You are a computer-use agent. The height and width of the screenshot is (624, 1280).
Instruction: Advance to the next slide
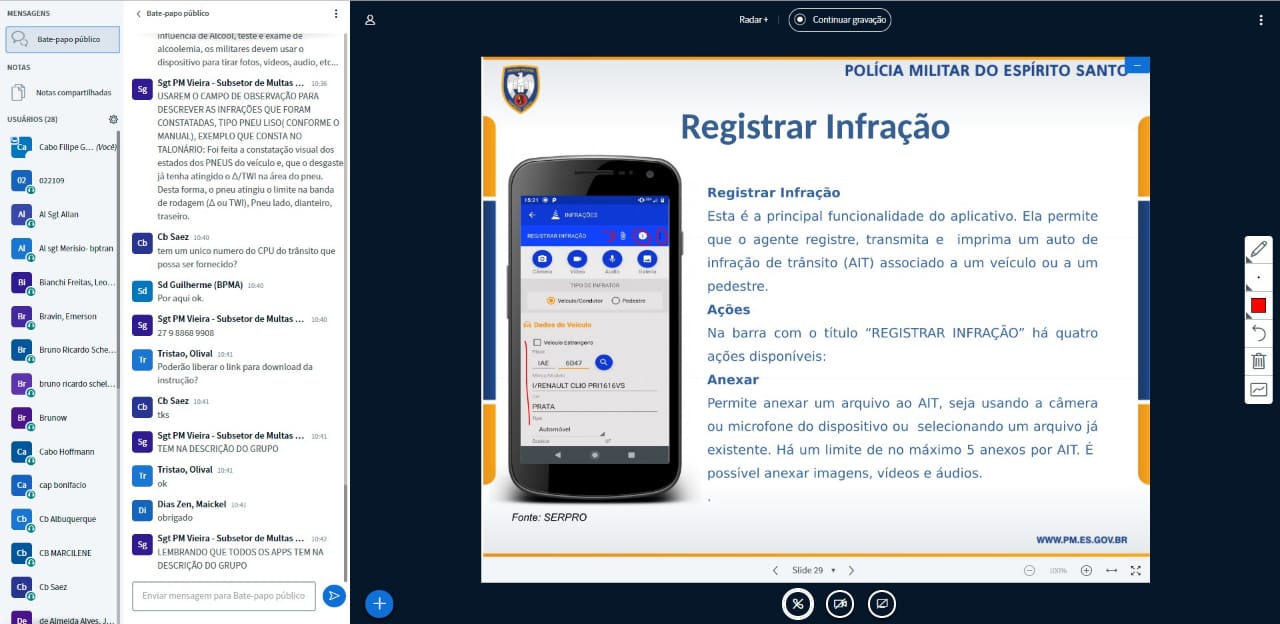tap(851, 570)
